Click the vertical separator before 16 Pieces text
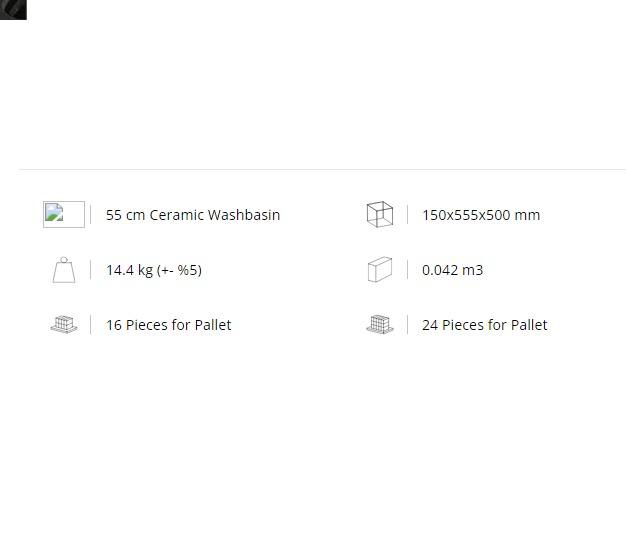 coord(91,324)
